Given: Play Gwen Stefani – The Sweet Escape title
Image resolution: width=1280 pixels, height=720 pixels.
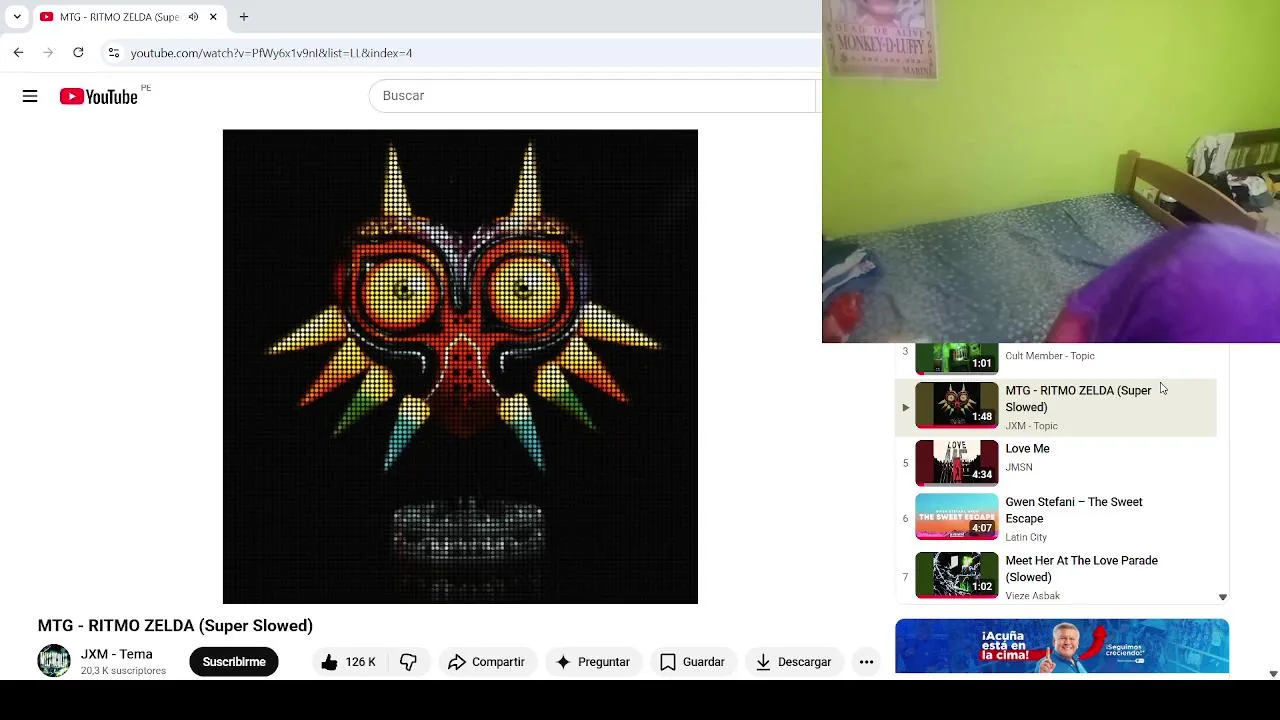Looking at the screenshot, I should coord(1074,510).
